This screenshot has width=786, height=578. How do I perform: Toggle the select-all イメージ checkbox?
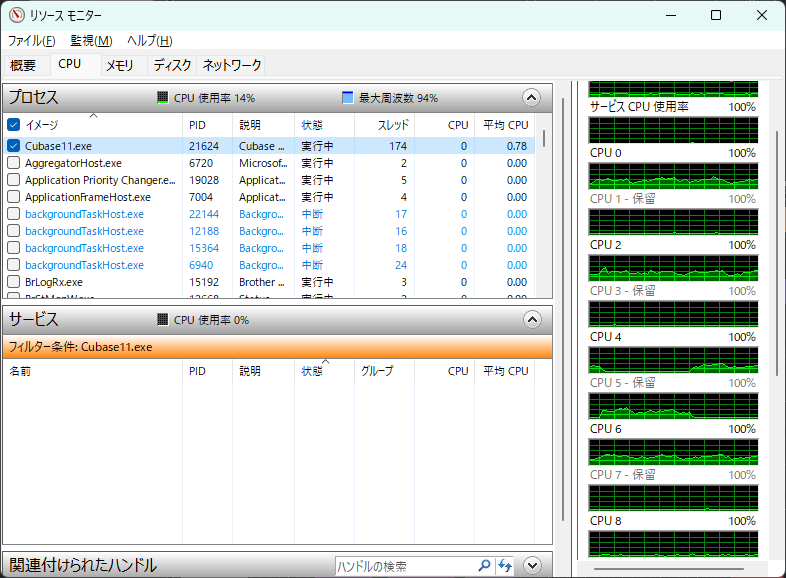[x=14, y=124]
